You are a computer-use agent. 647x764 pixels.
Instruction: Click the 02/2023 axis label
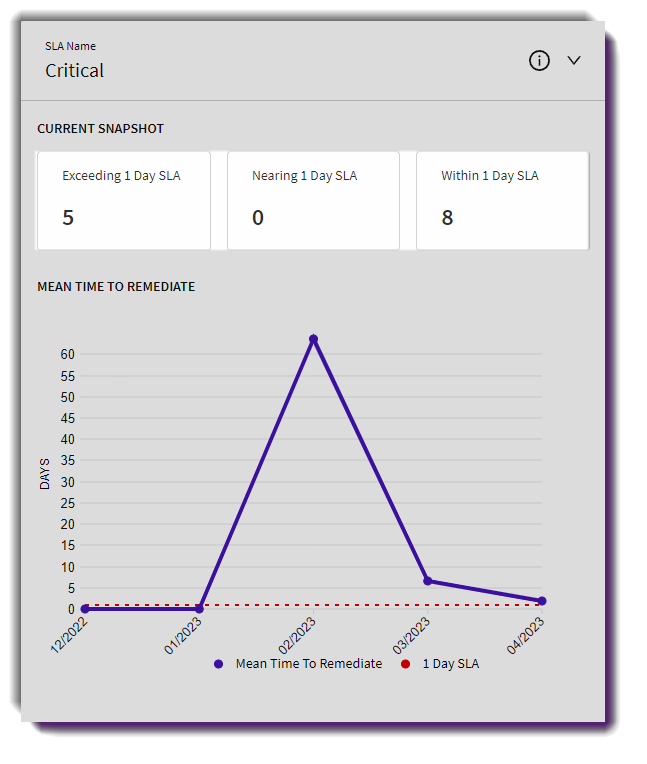297,635
